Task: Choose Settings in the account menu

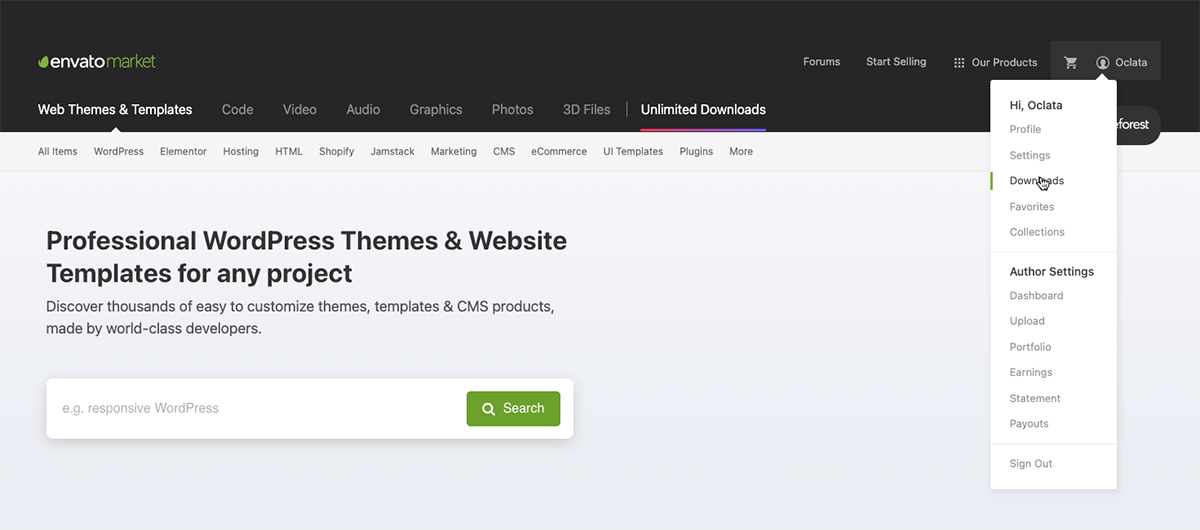Action: (x=1029, y=155)
